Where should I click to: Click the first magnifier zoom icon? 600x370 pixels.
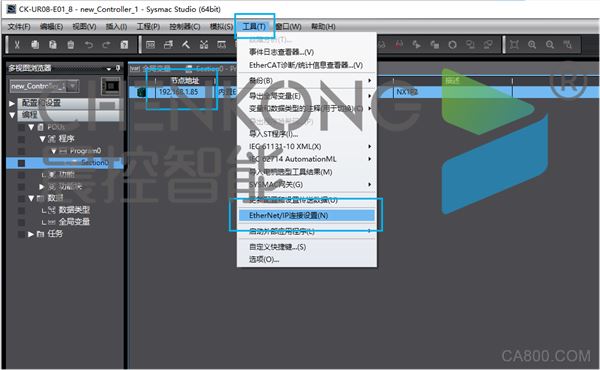click(x=532, y=45)
